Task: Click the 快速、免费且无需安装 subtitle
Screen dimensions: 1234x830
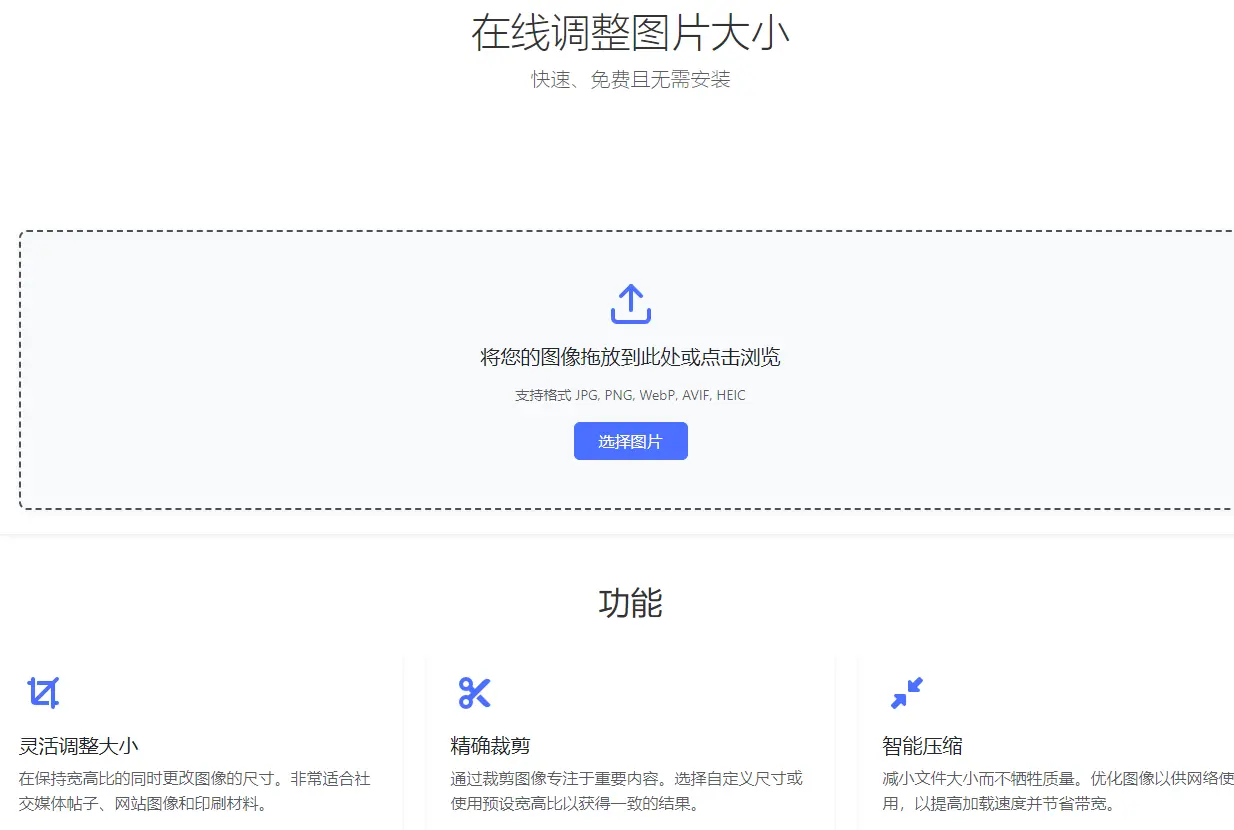Action: tap(630, 80)
